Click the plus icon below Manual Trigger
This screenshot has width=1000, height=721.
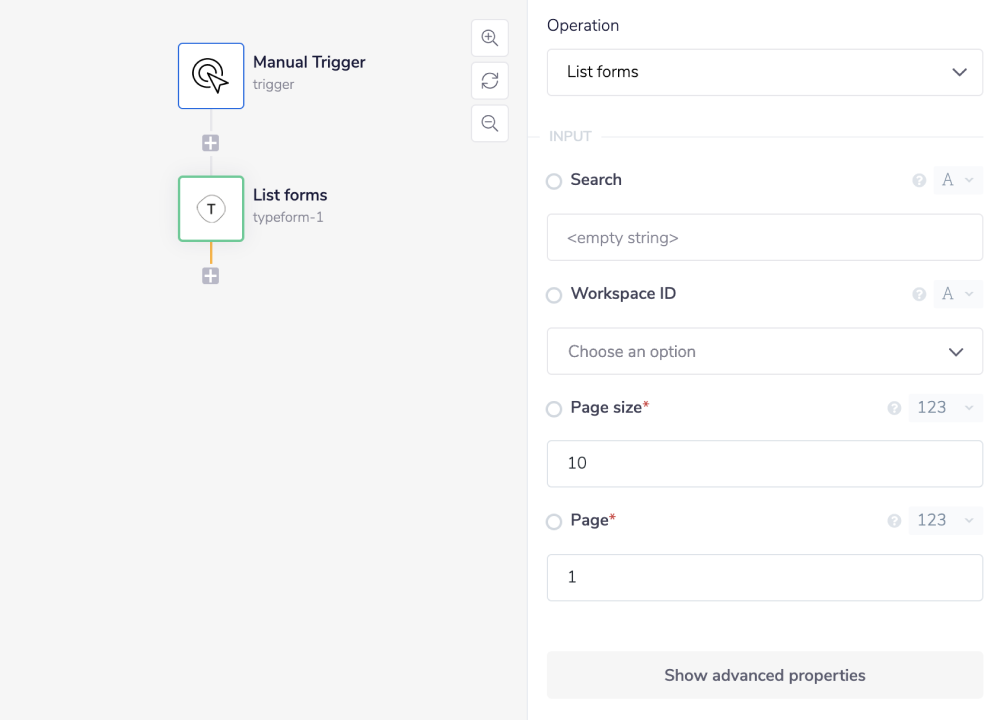pyautogui.click(x=210, y=142)
